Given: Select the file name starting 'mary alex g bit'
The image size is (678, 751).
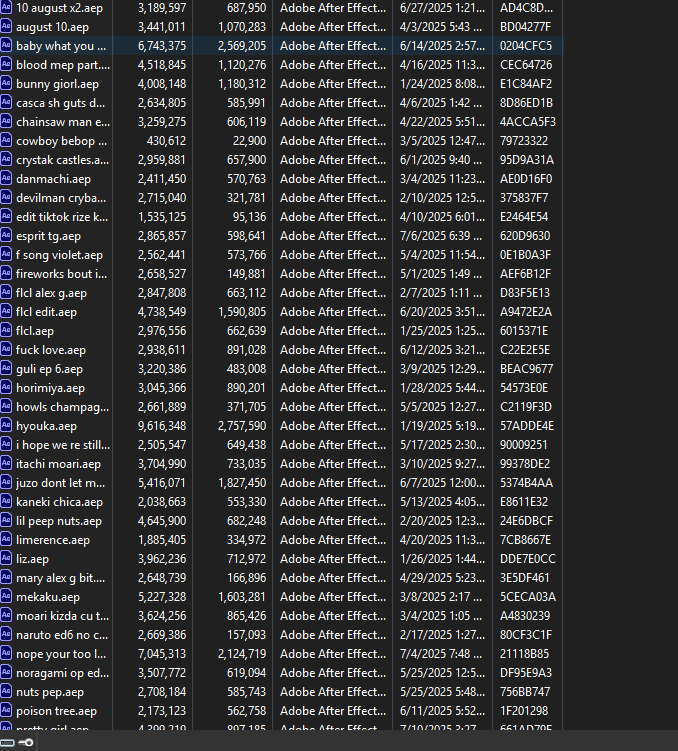Looking at the screenshot, I should [x=61, y=578].
